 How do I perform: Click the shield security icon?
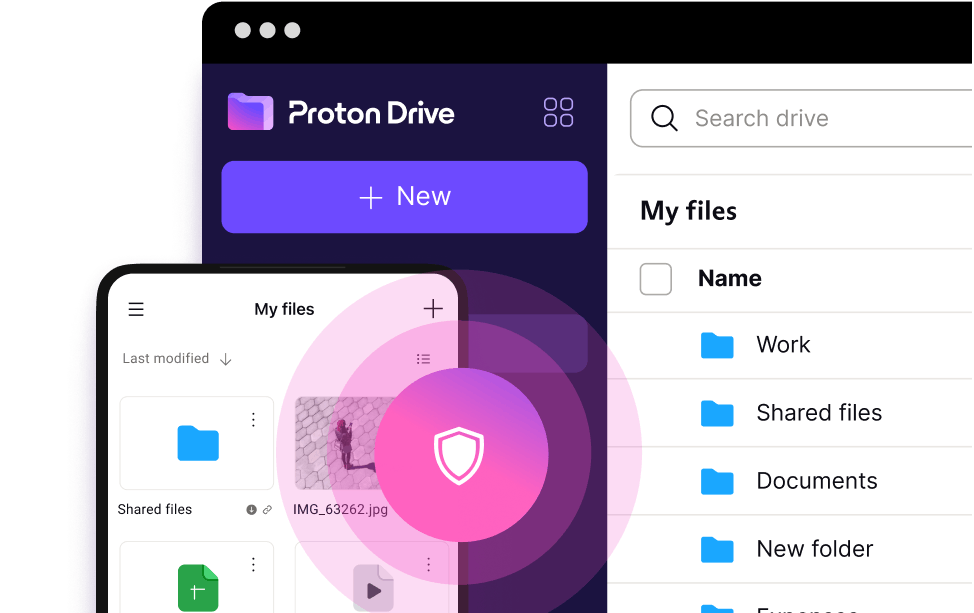pyautogui.click(x=459, y=456)
